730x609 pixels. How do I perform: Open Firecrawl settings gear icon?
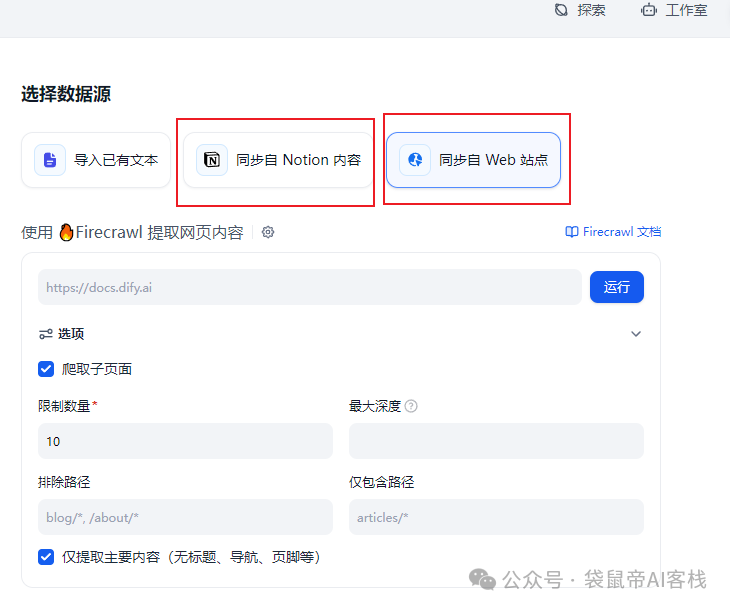[x=268, y=232]
